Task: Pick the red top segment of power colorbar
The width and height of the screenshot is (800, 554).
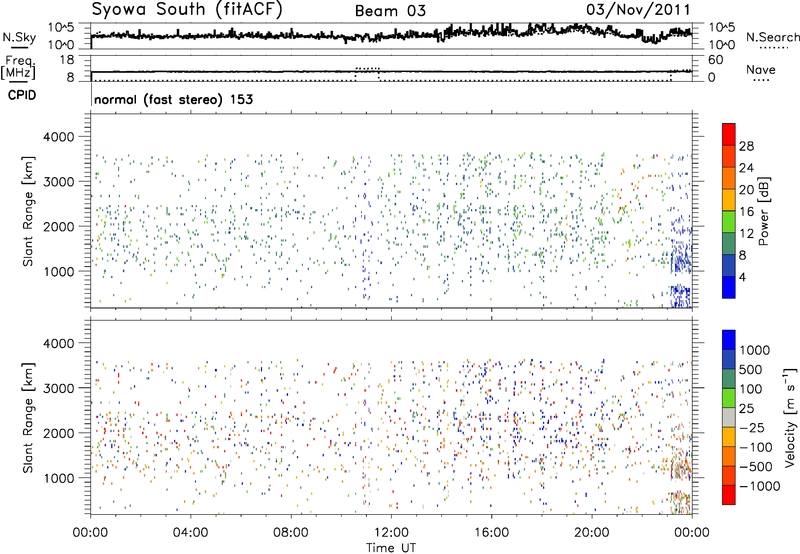Action: [729, 134]
